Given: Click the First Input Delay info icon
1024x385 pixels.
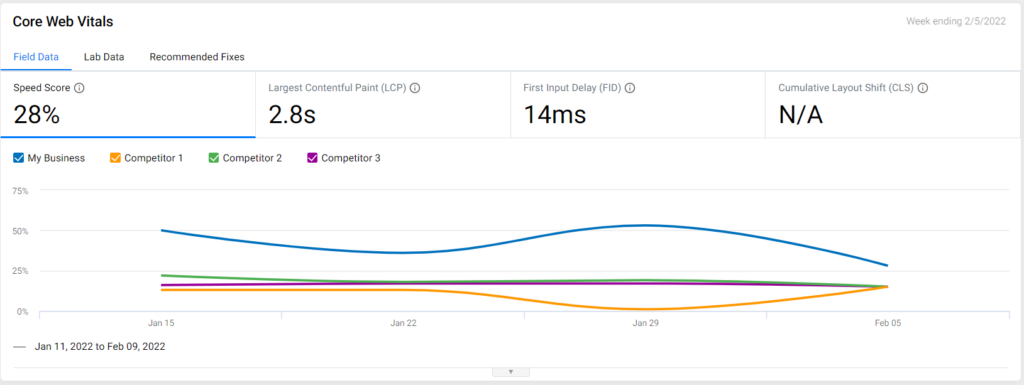Looking at the screenshot, I should click(630, 88).
